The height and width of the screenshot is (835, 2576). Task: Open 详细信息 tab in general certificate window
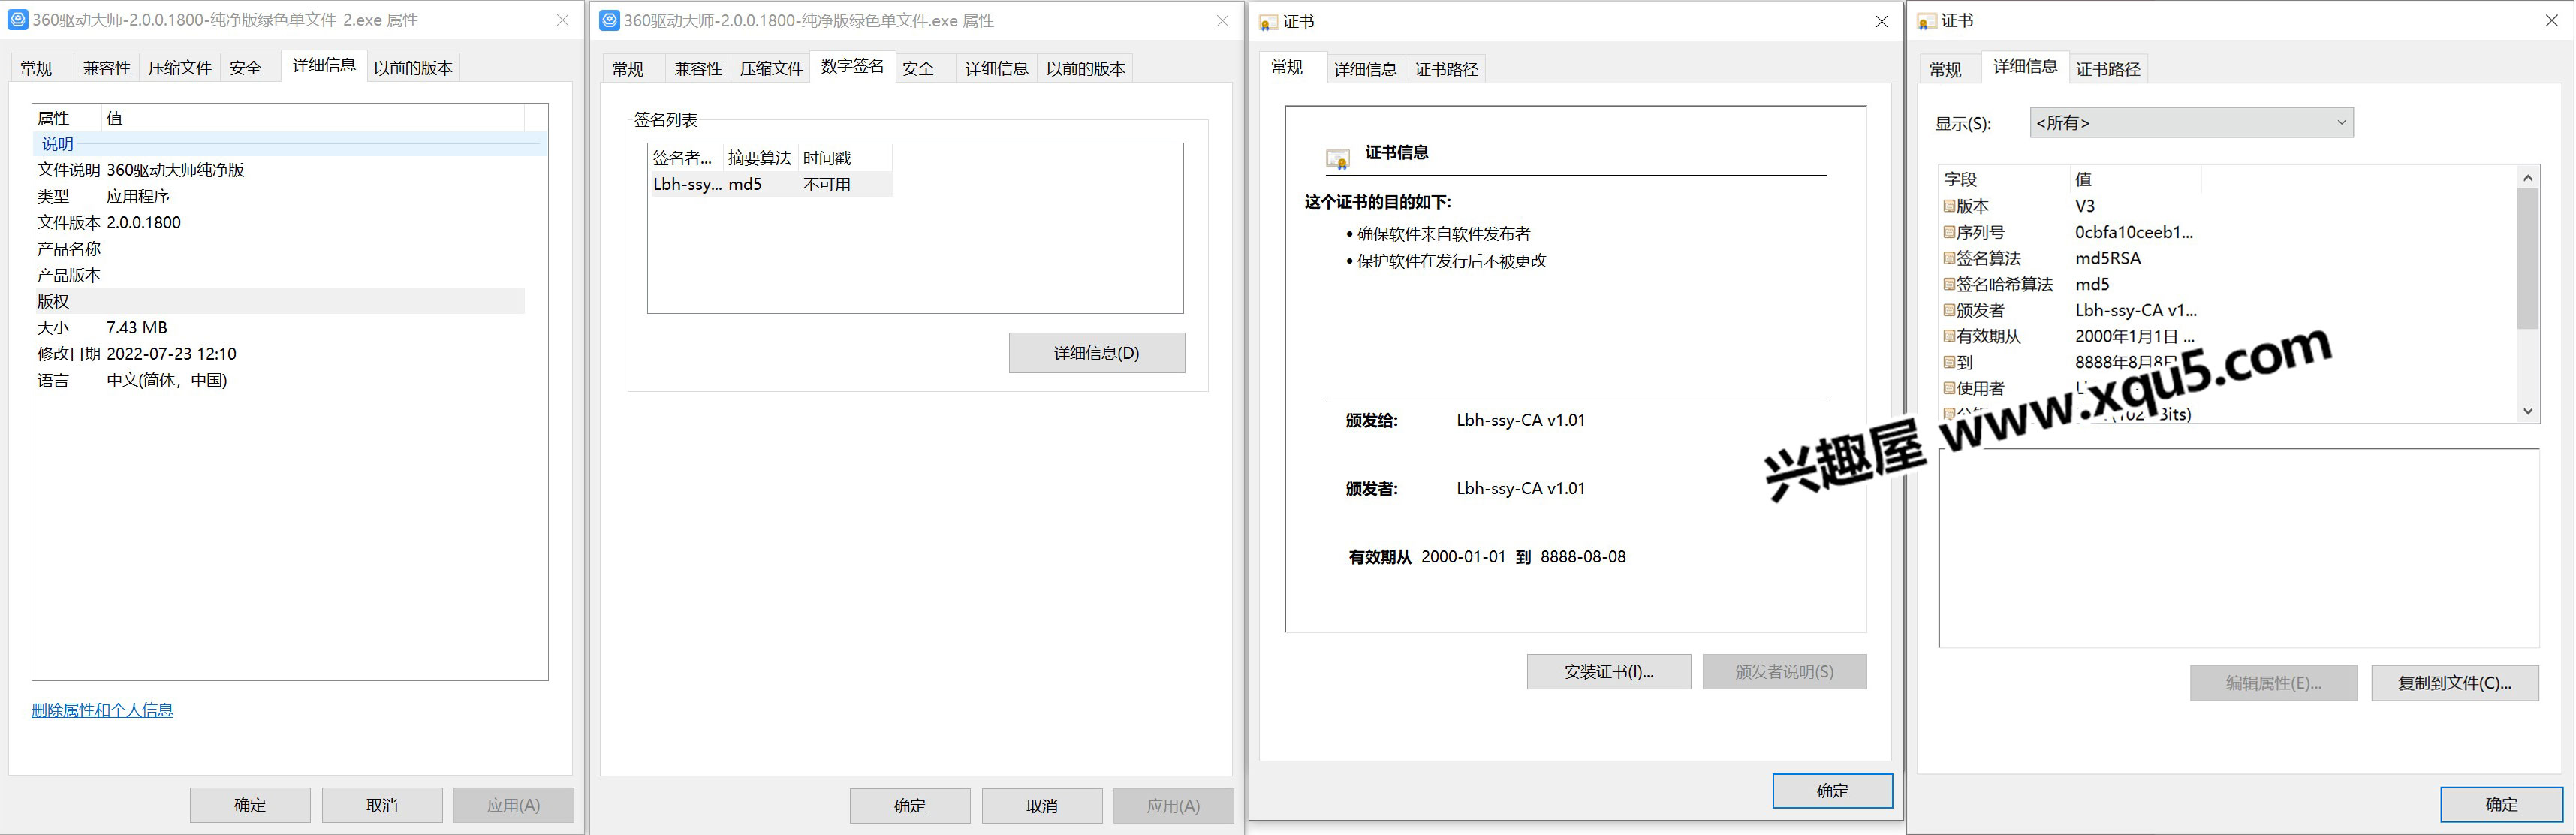point(1365,69)
